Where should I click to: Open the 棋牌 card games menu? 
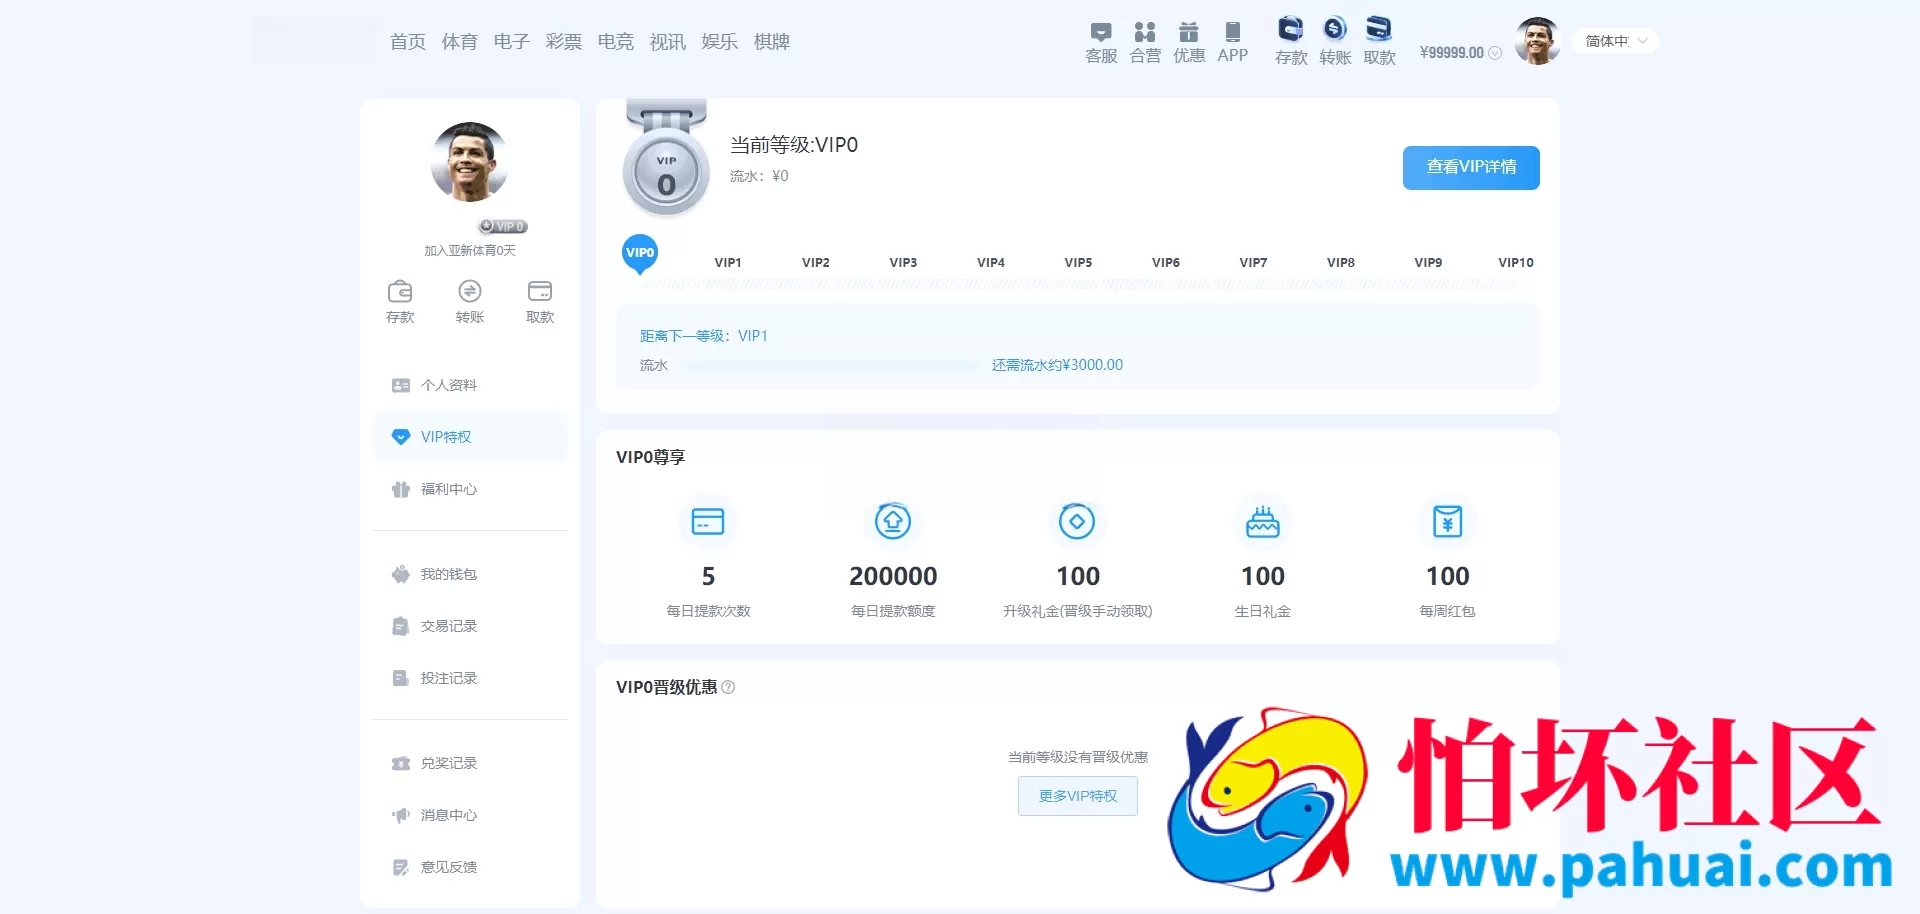click(x=772, y=42)
